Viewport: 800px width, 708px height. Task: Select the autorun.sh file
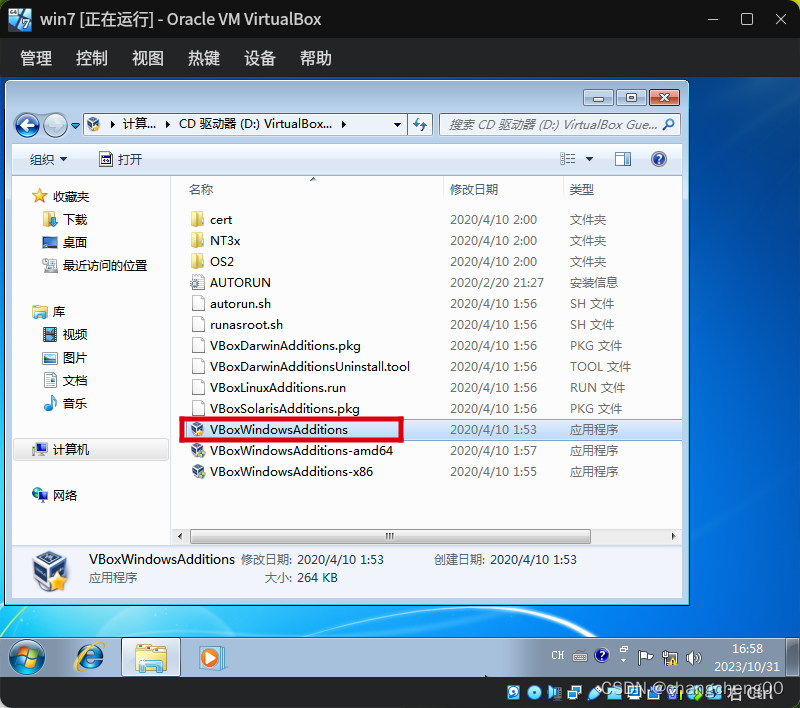240,304
